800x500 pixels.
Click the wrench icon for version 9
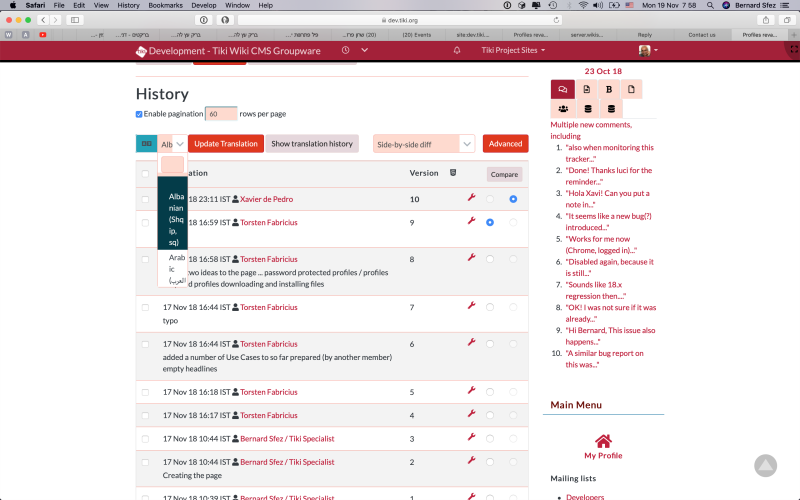tap(471, 220)
